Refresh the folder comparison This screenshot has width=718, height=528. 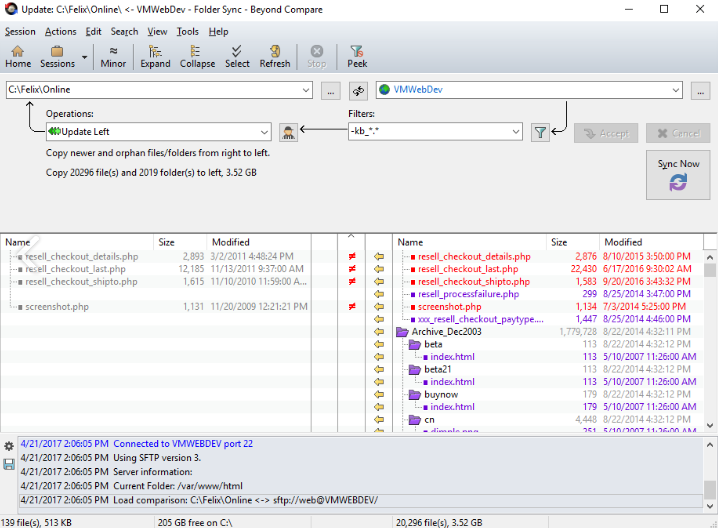coord(275,57)
